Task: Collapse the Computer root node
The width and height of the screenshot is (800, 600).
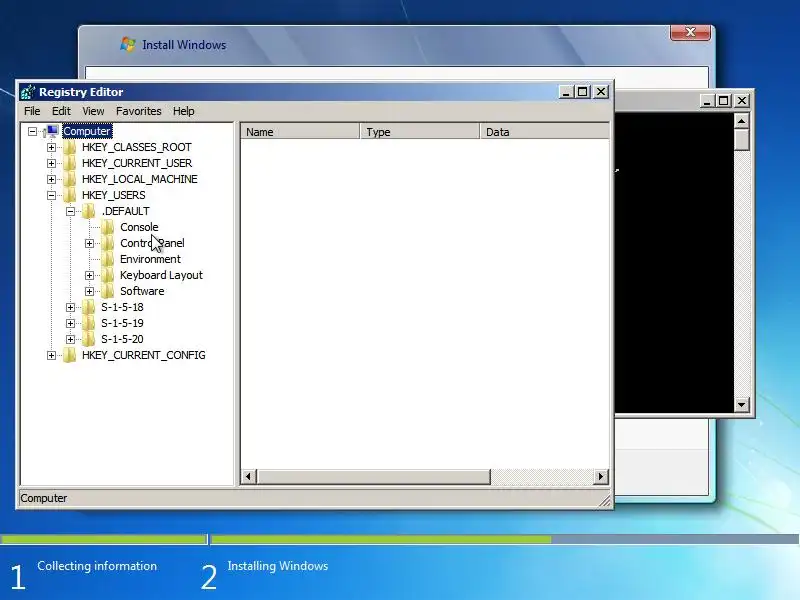Action: [32, 132]
